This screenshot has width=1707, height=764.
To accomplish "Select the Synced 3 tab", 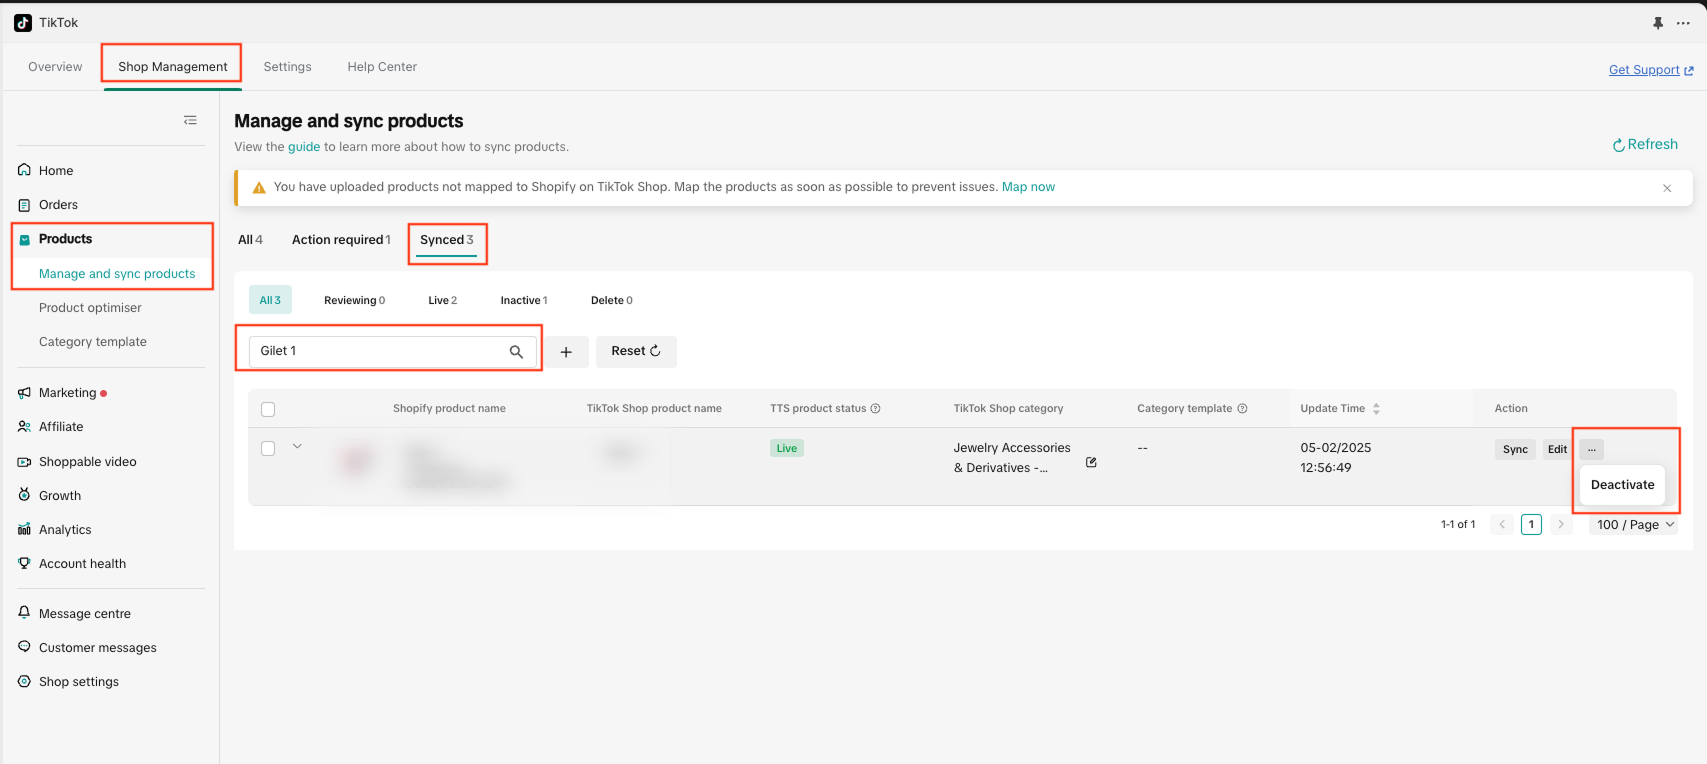I will pyautogui.click(x=447, y=240).
